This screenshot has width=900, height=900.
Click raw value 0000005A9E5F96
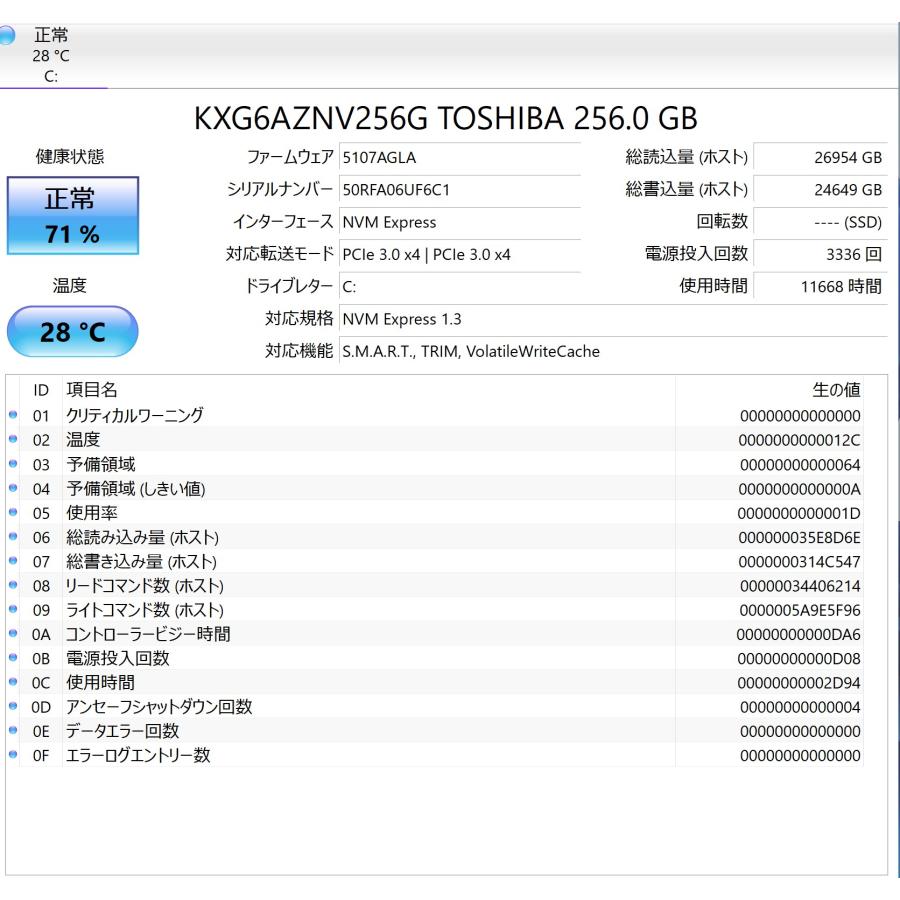click(x=800, y=610)
